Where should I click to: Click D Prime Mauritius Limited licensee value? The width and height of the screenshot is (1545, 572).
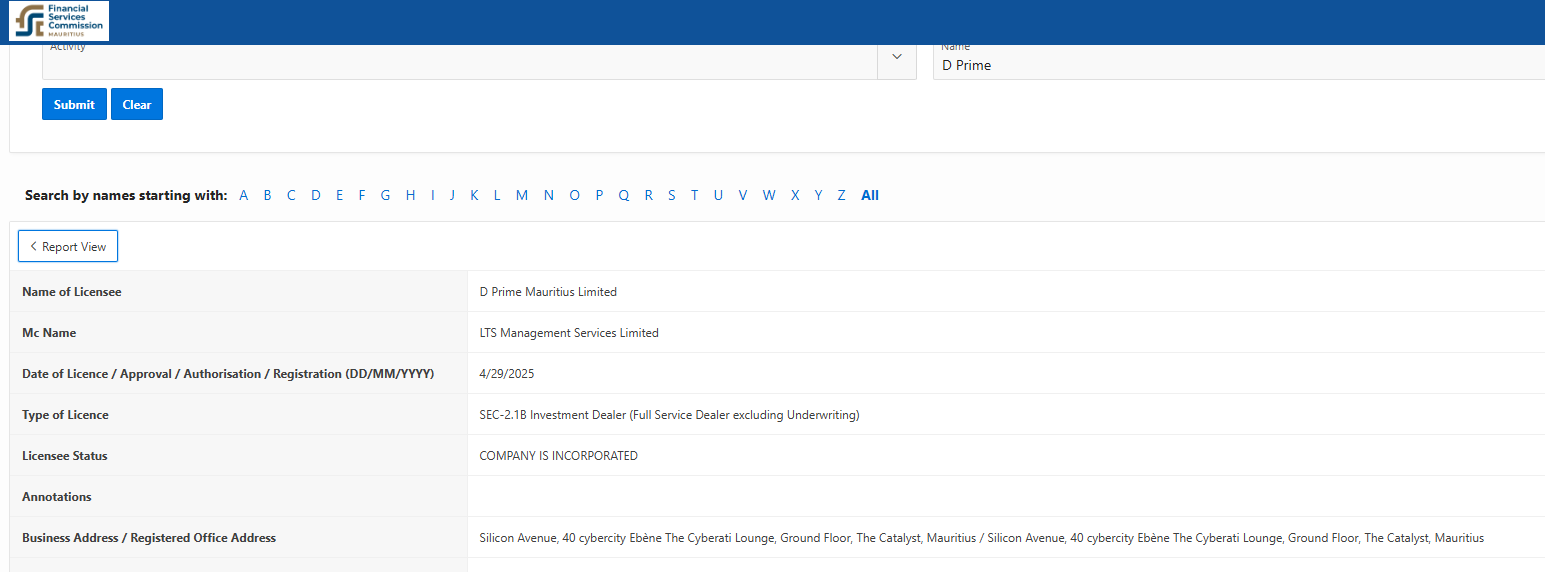(548, 292)
